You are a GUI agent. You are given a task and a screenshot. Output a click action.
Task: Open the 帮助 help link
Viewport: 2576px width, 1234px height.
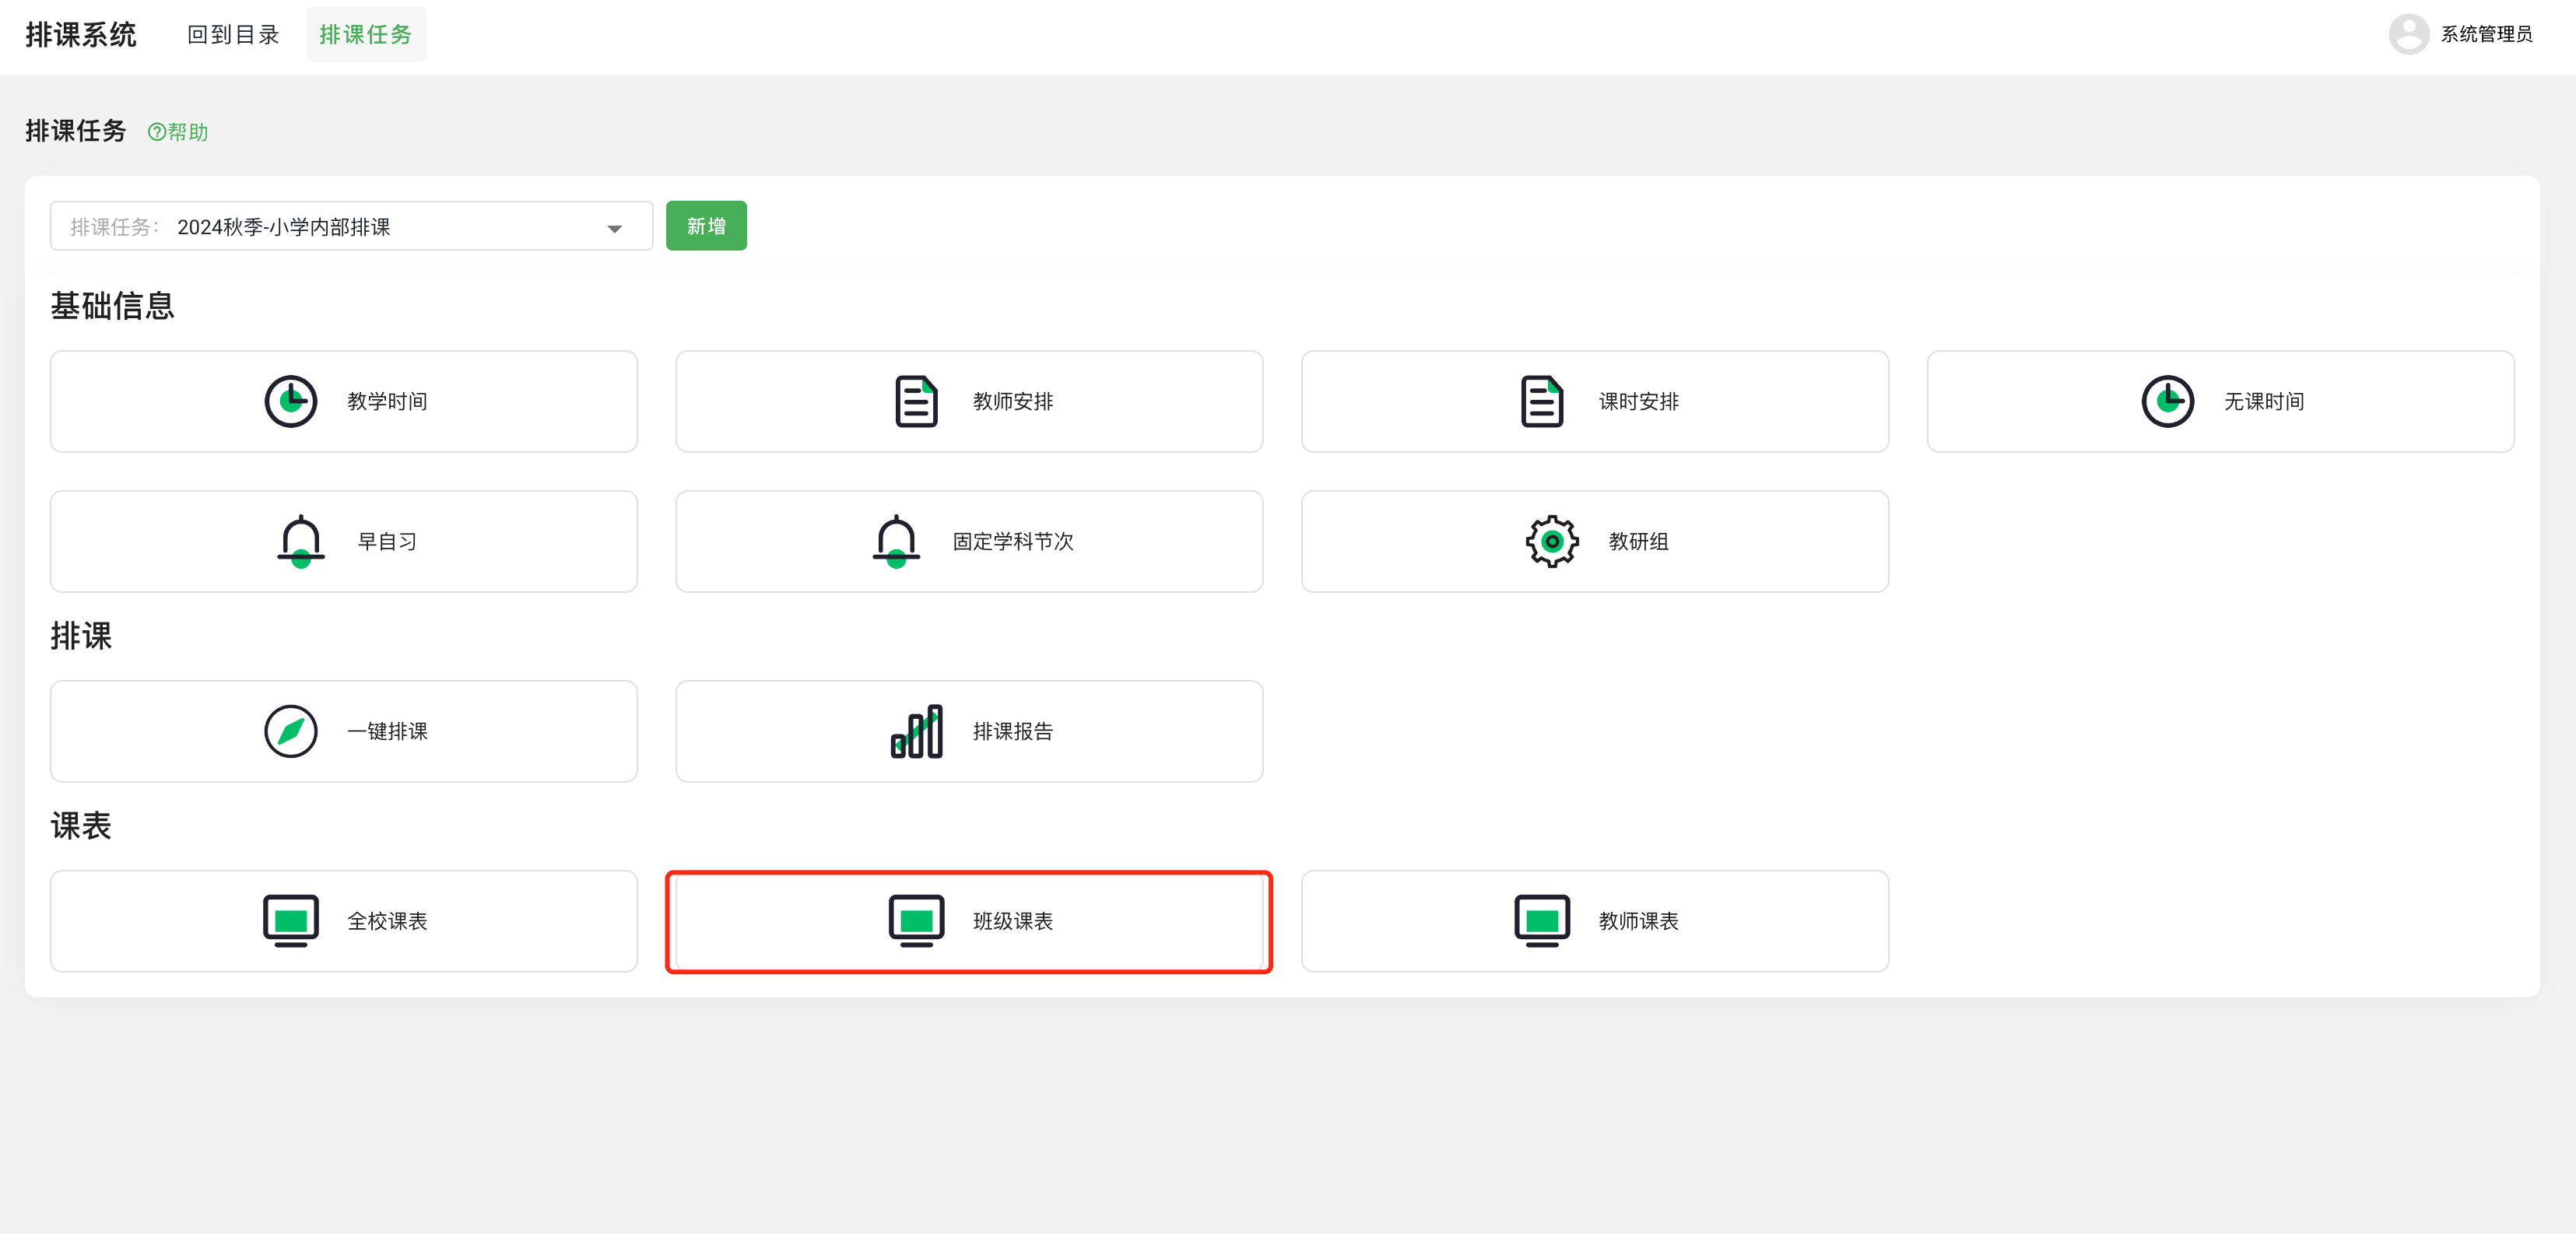(178, 132)
